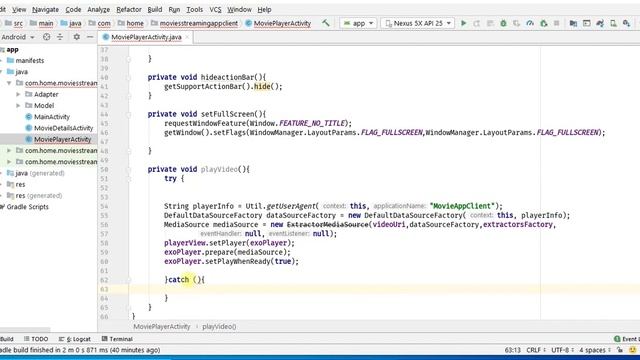Open the Terminal tool window
Image resolution: width=640 pixels, height=360 pixels.
(117, 339)
